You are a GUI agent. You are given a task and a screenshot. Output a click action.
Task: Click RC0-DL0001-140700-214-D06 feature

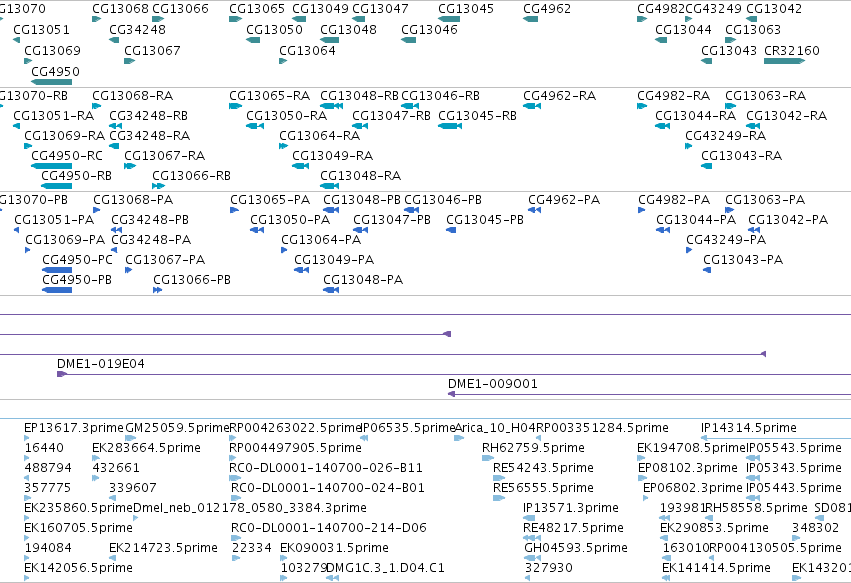point(329,528)
